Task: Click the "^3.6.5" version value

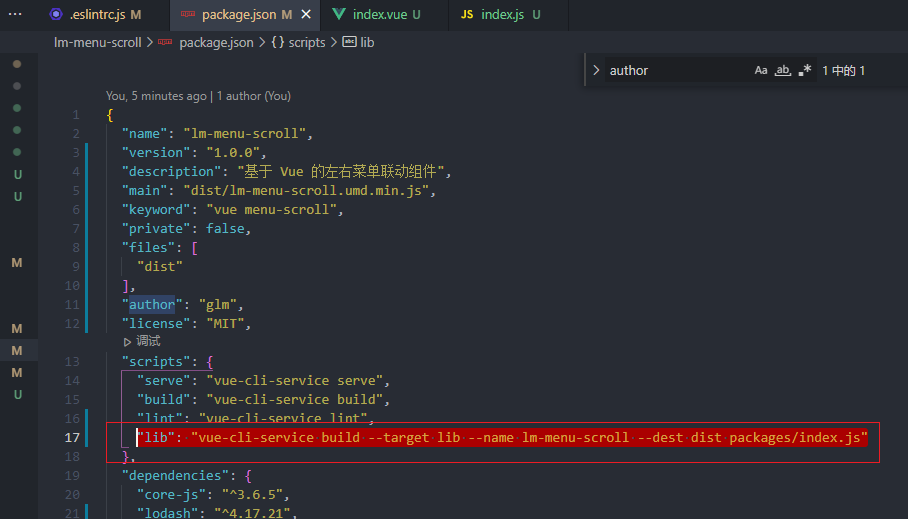Action: click(252, 495)
